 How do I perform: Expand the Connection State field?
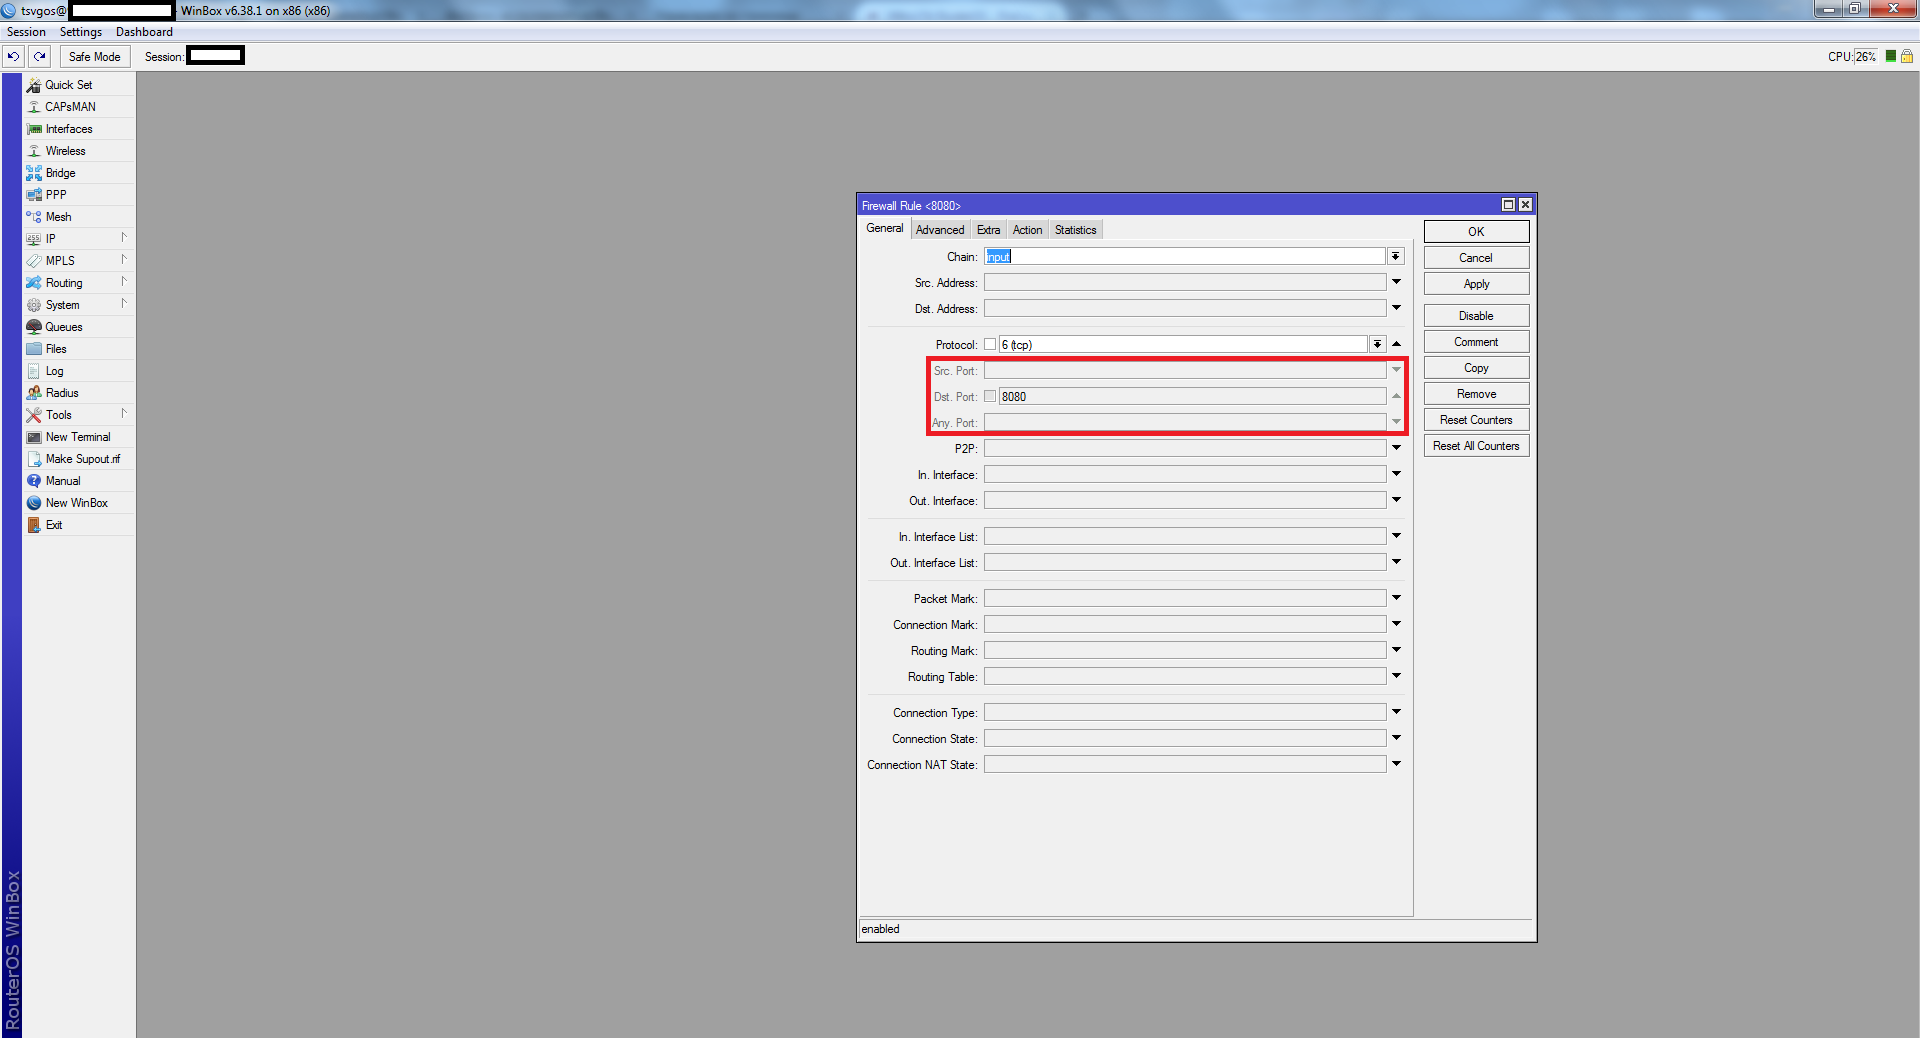[x=1396, y=738]
